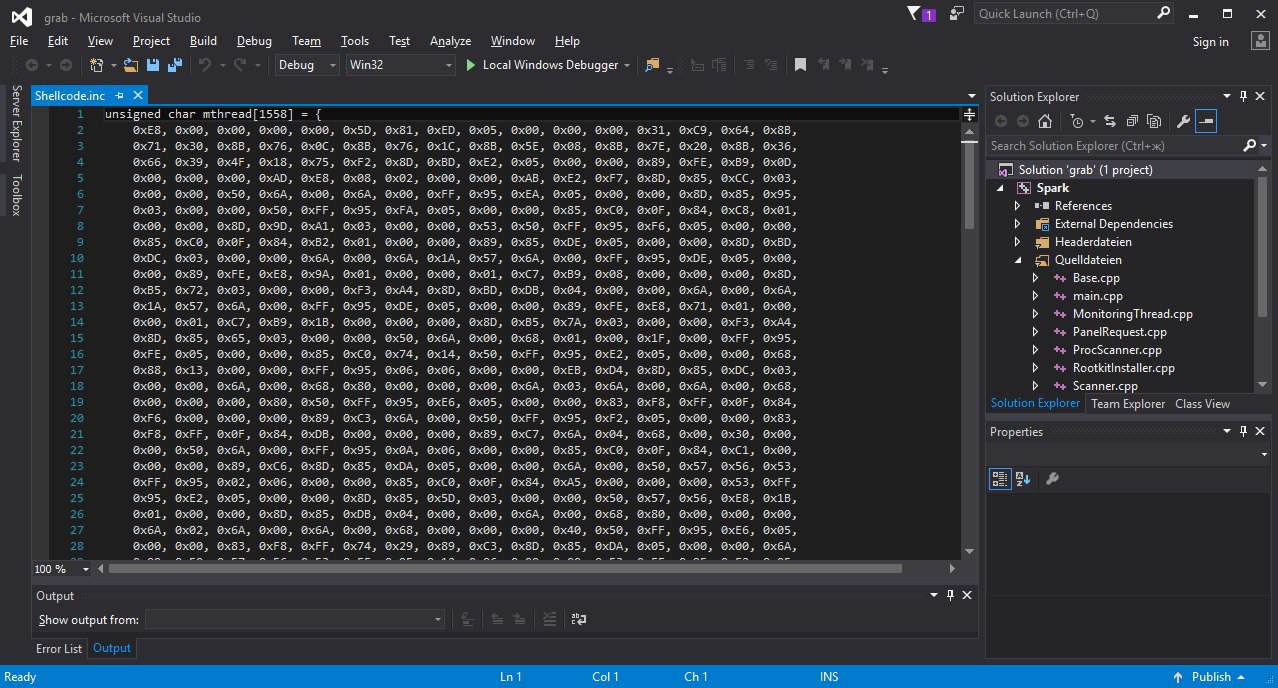Click the editor horizontal scrollbar

coord(505,568)
